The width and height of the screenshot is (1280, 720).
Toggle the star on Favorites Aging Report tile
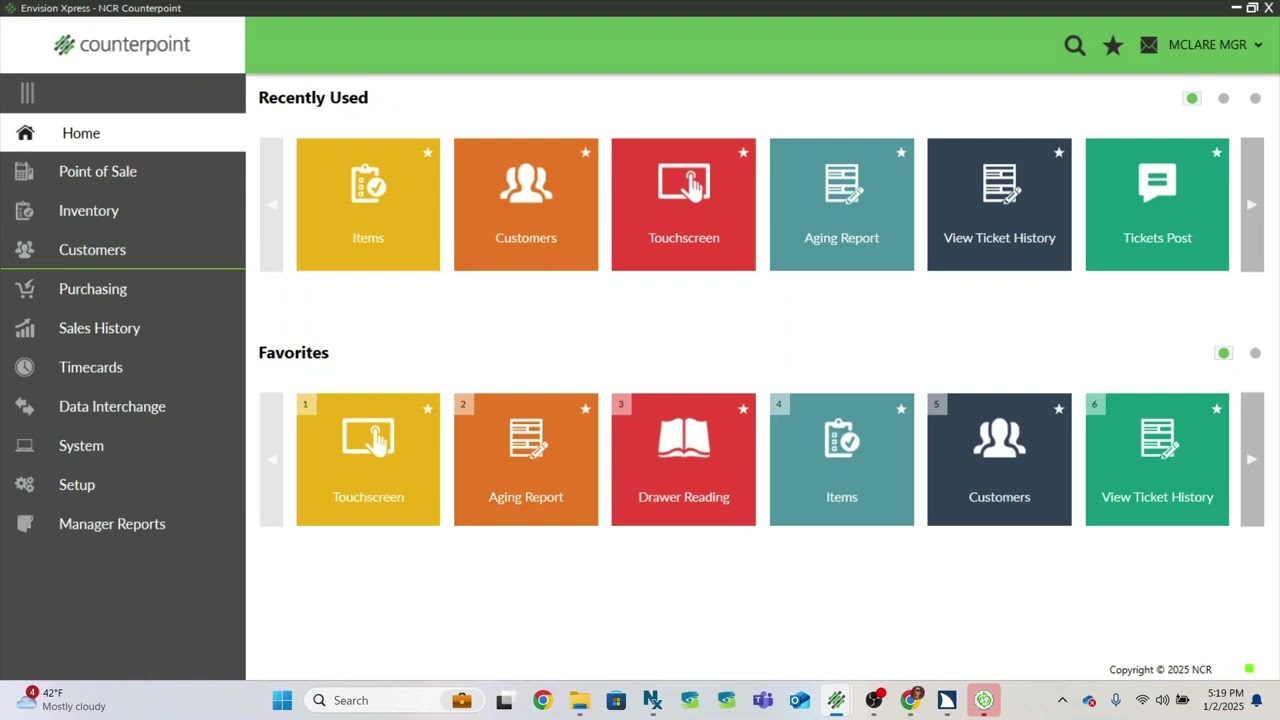coord(586,409)
